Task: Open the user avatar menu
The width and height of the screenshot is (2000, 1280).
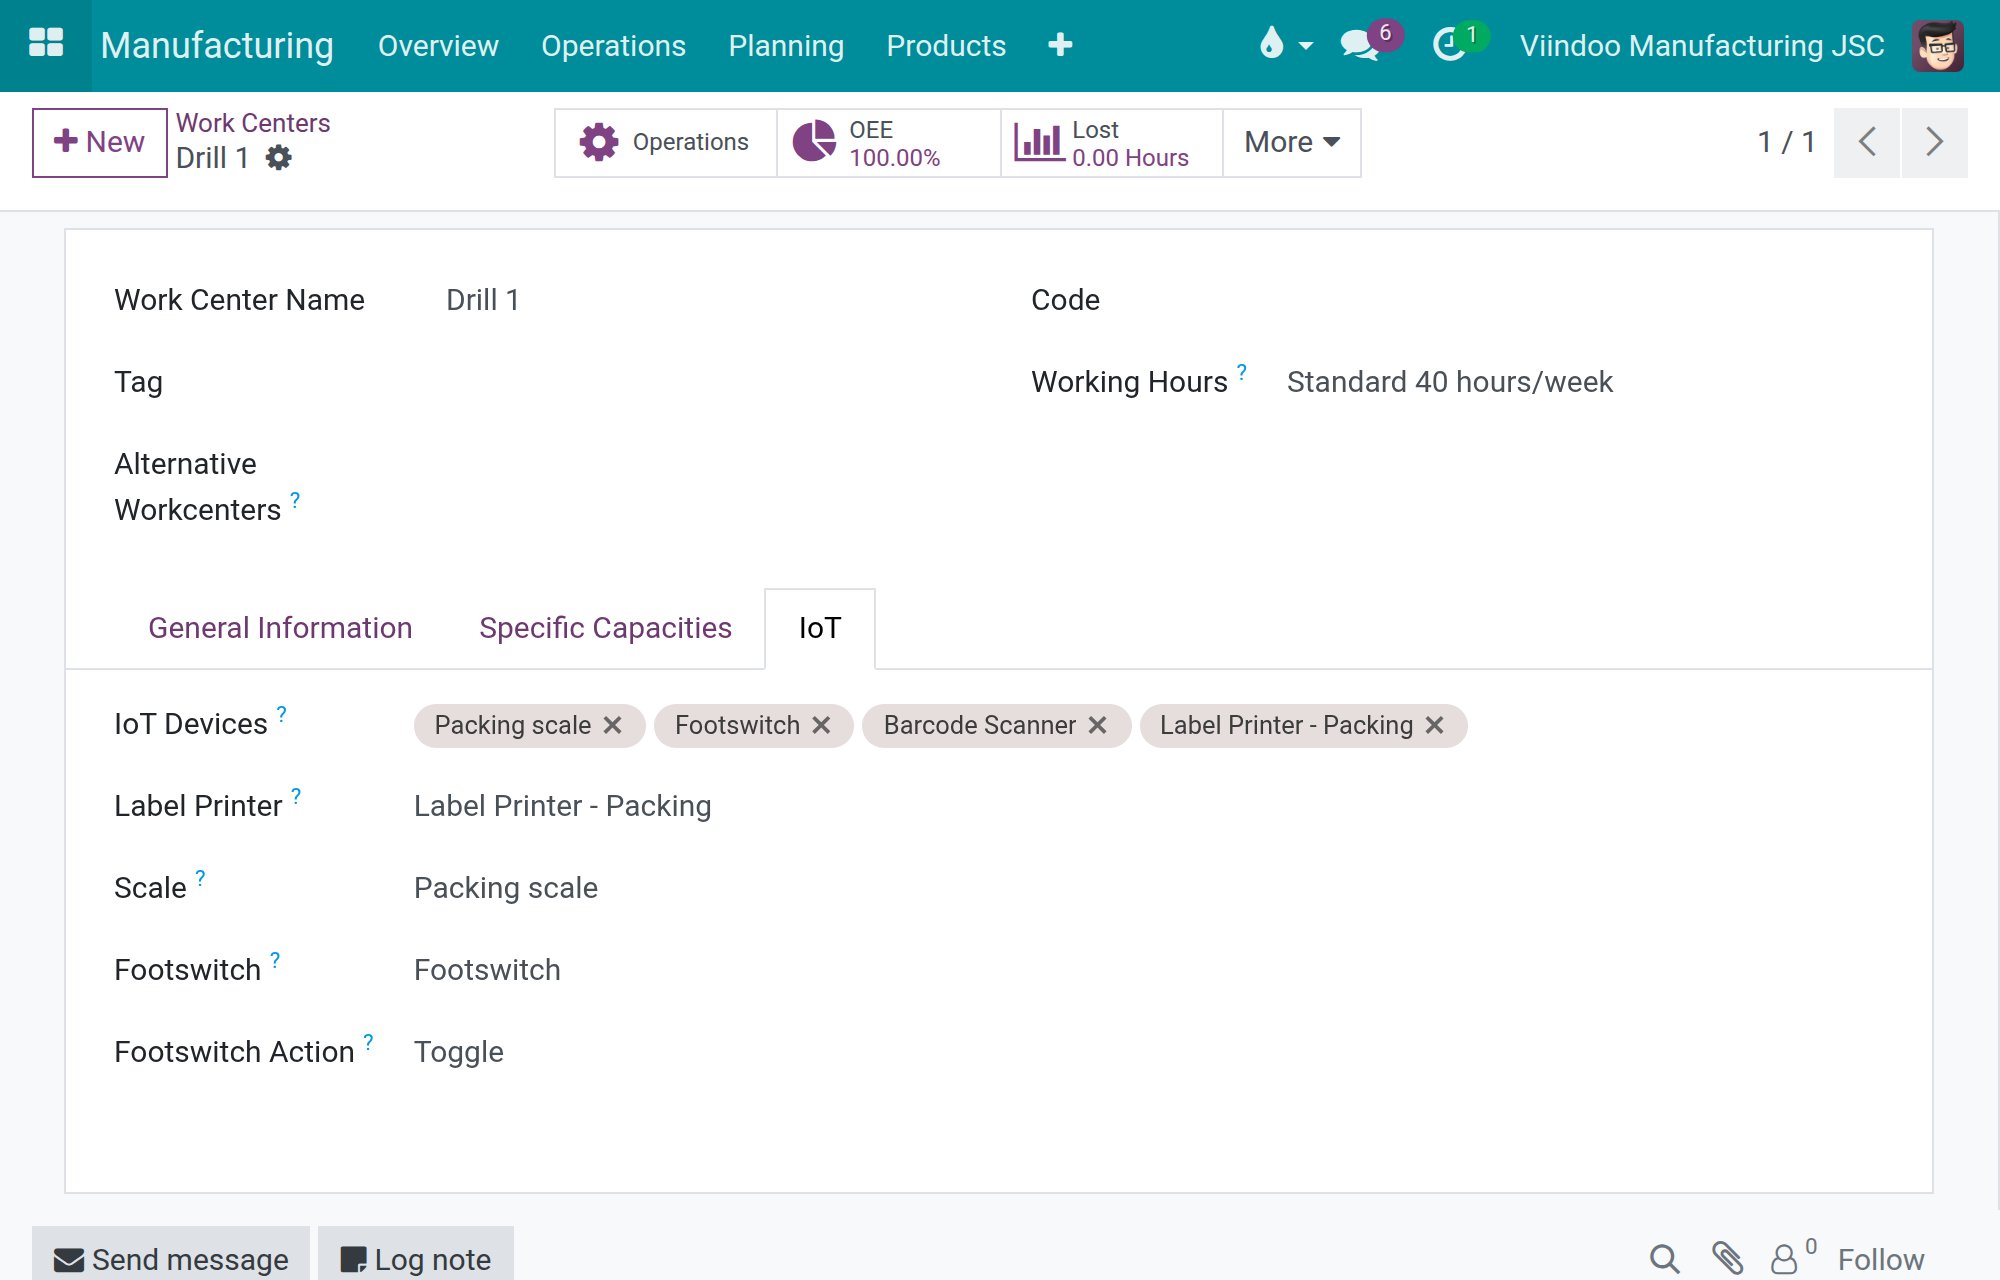Action: [1937, 45]
